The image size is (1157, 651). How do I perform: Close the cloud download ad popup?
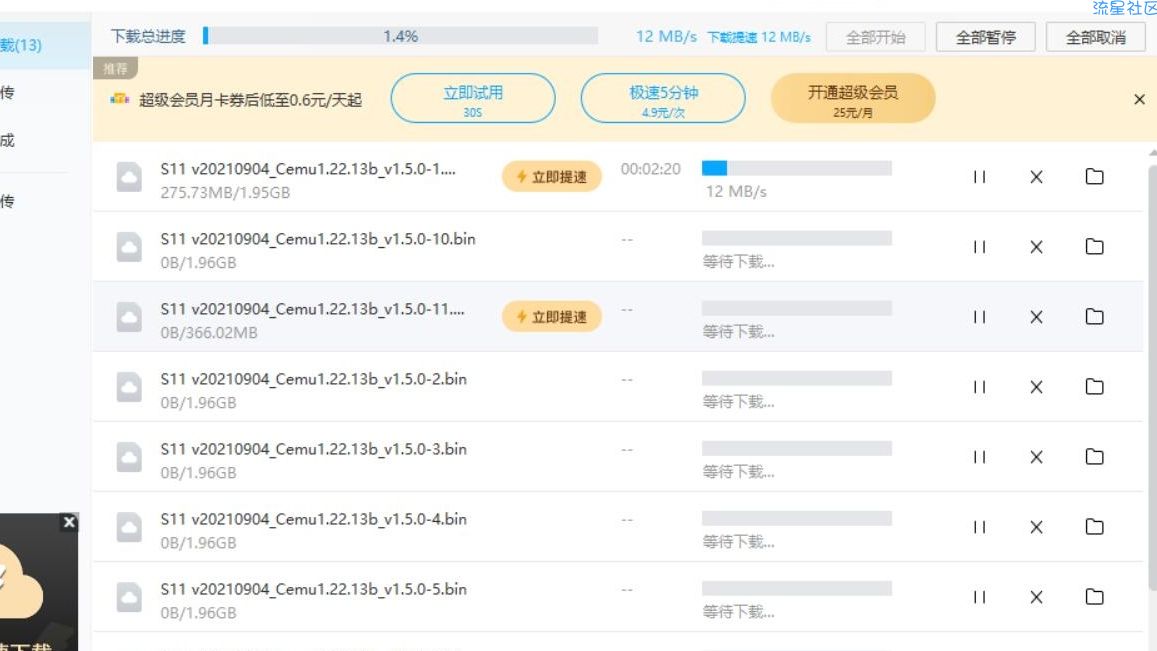click(x=69, y=522)
